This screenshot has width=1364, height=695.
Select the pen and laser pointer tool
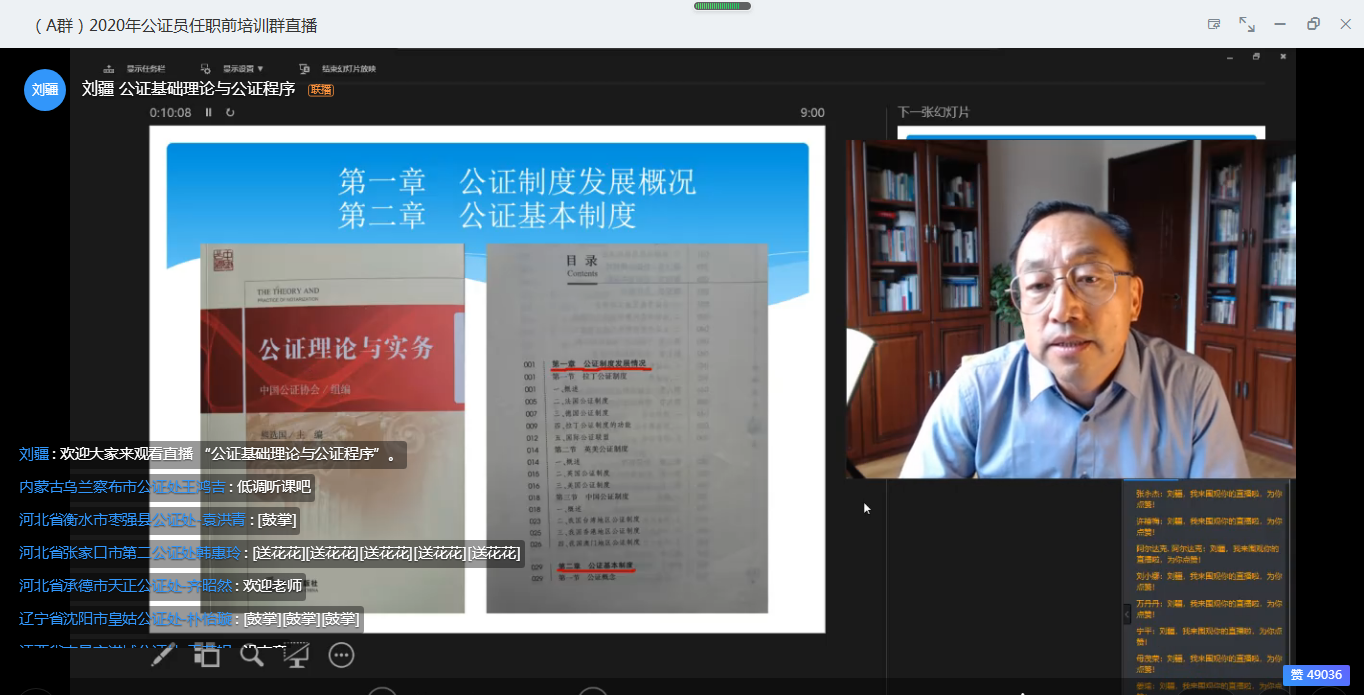coord(165,655)
